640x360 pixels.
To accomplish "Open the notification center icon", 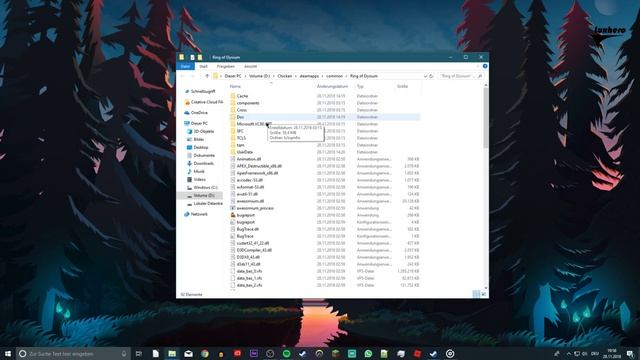I will (631, 353).
